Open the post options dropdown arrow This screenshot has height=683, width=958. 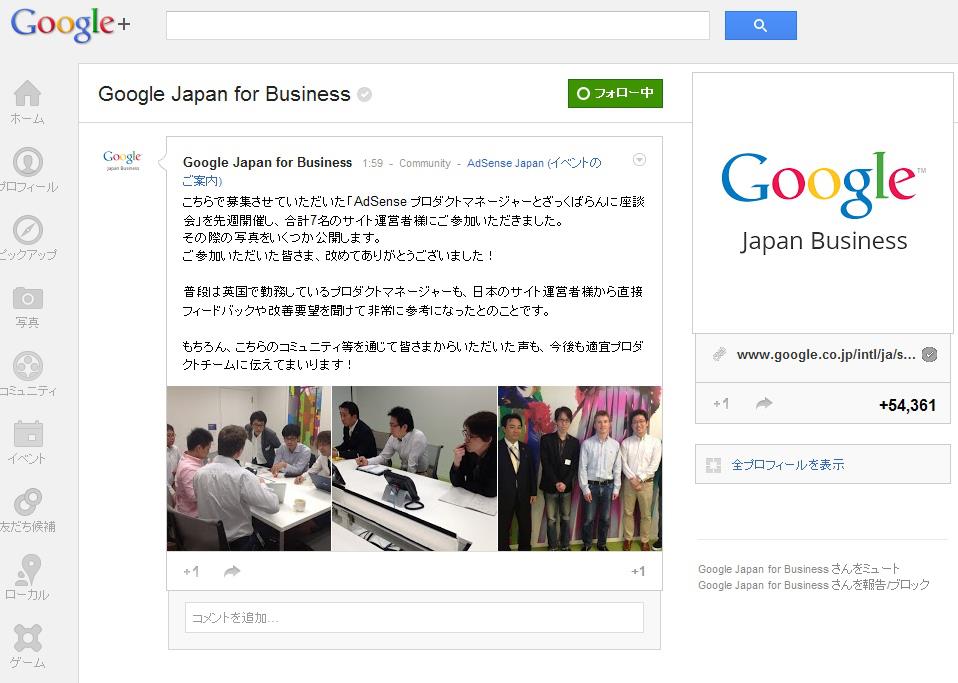639,160
